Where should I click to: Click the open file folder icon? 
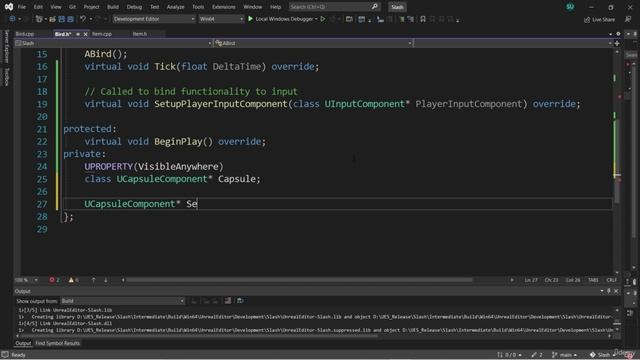52,19
